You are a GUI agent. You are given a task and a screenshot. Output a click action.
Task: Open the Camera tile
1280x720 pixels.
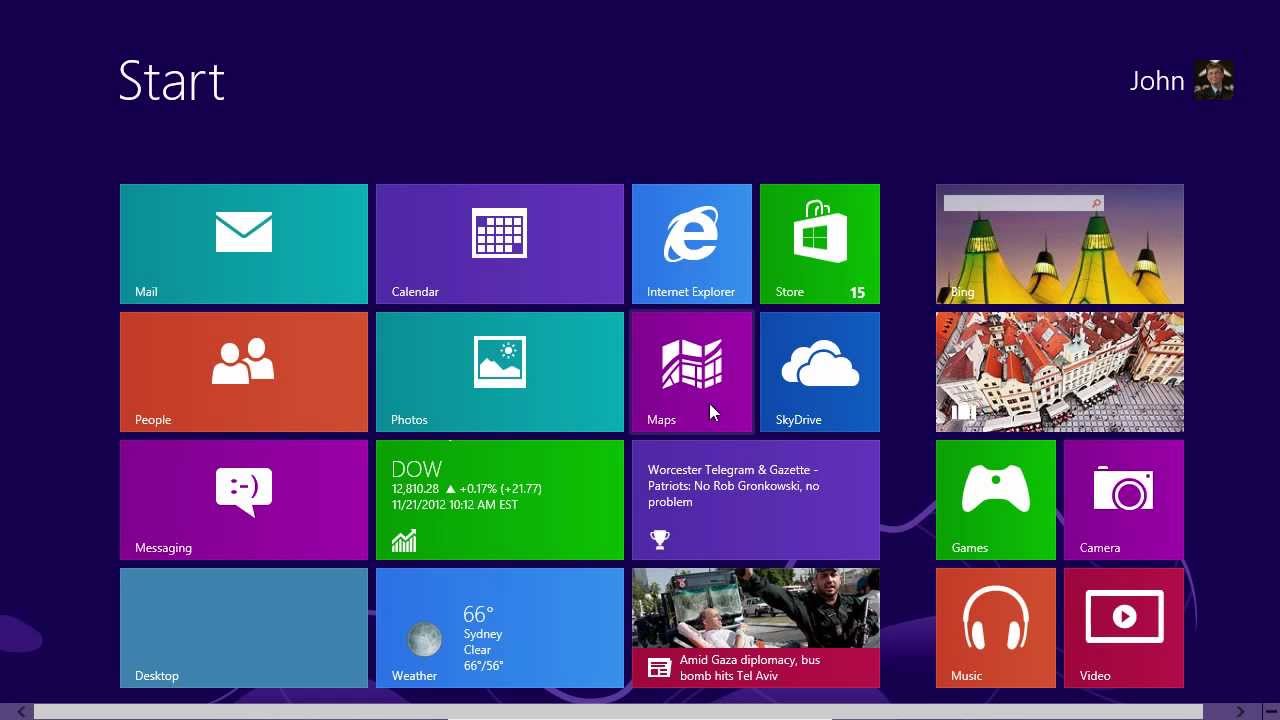coord(1124,500)
